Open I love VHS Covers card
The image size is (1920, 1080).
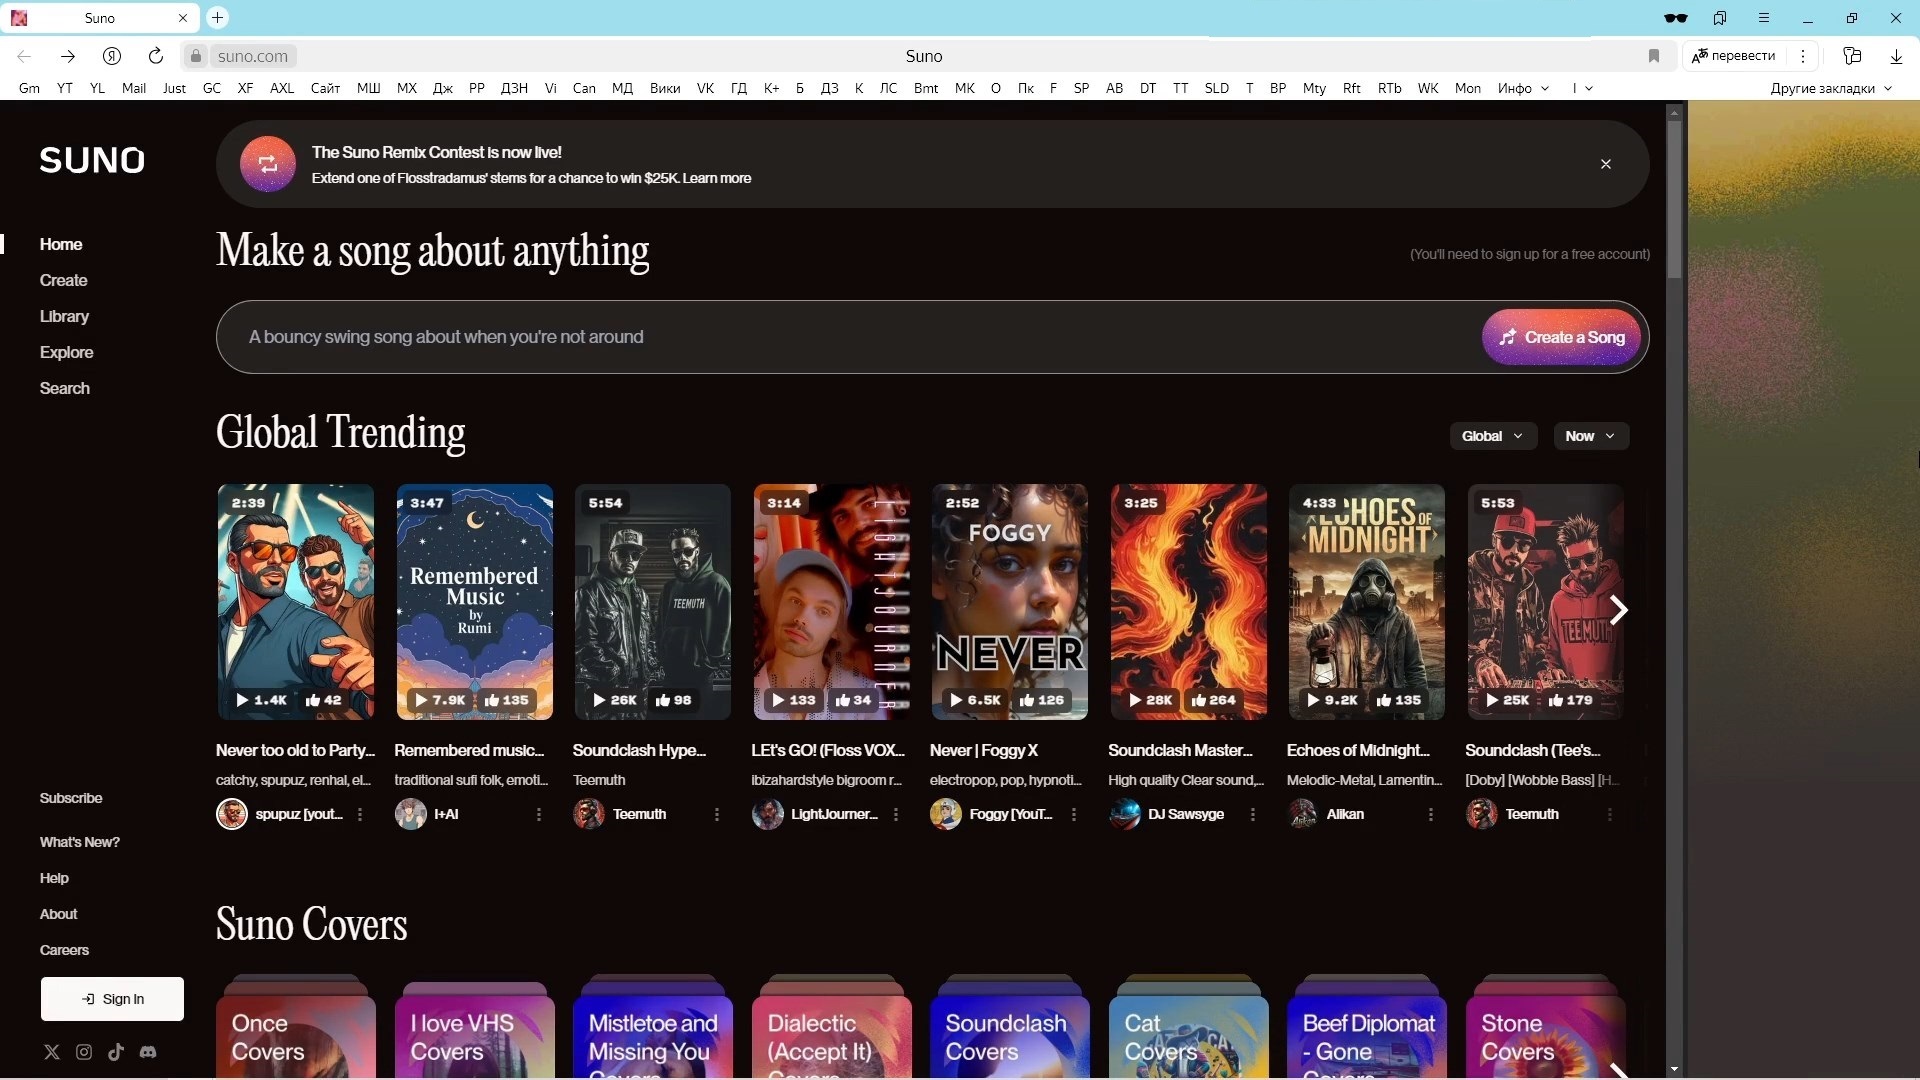coord(474,1030)
